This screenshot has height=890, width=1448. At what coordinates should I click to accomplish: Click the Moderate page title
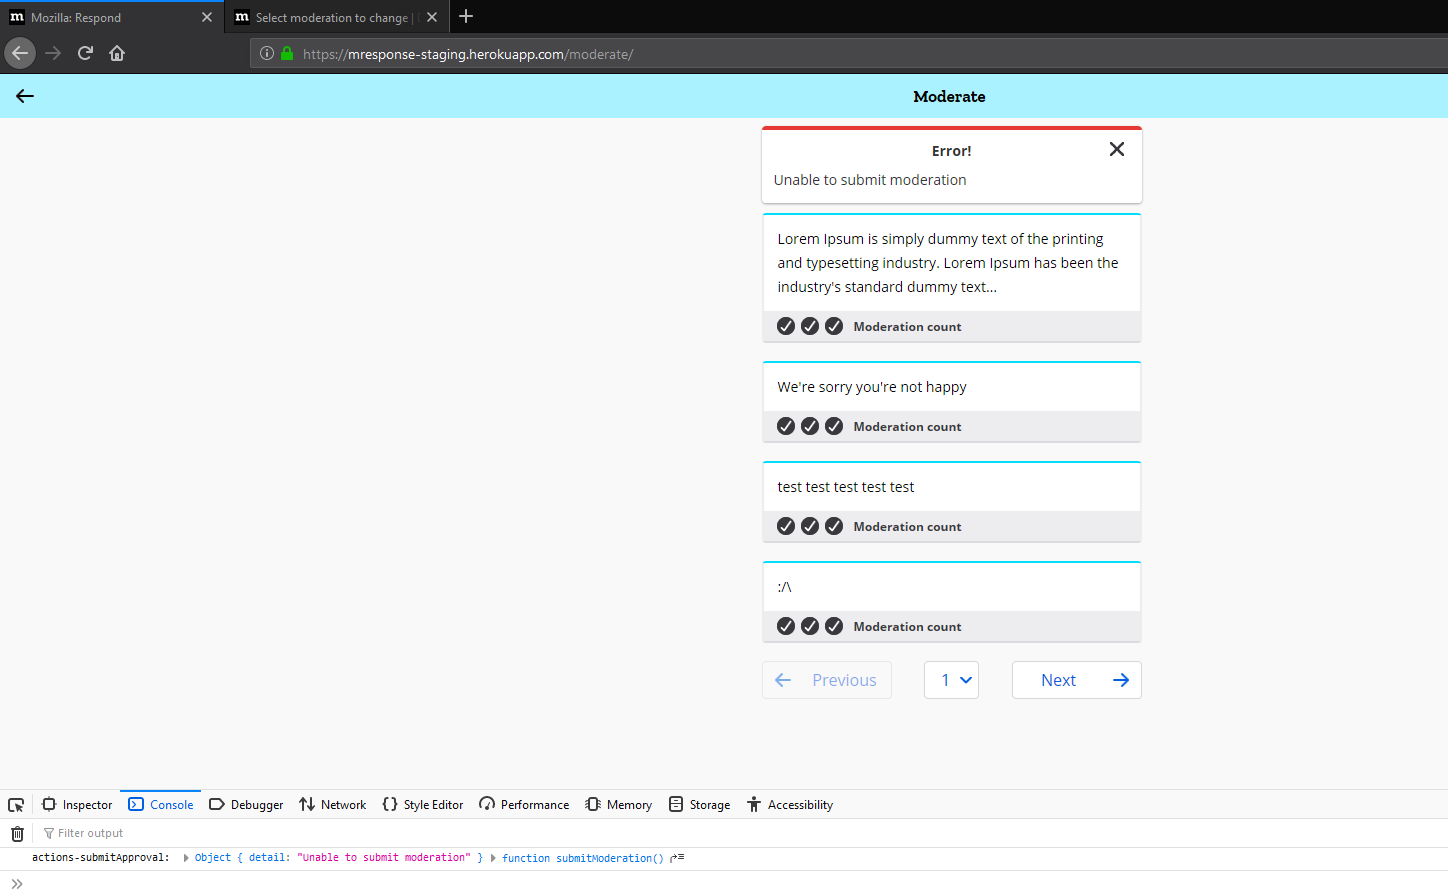tap(949, 97)
